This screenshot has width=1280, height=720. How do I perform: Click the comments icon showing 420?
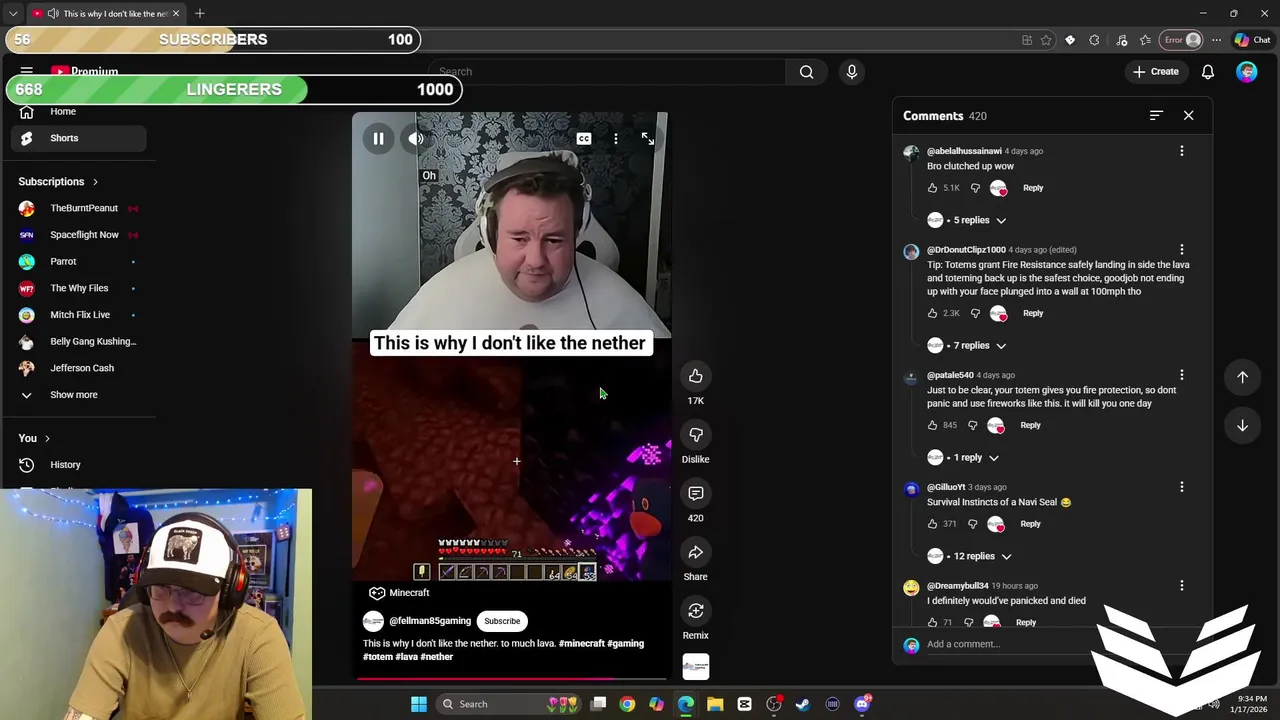point(695,493)
